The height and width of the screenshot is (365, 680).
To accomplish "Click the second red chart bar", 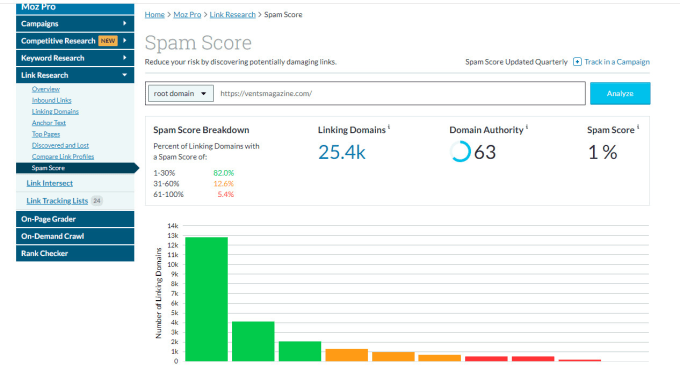I will 533,358.
